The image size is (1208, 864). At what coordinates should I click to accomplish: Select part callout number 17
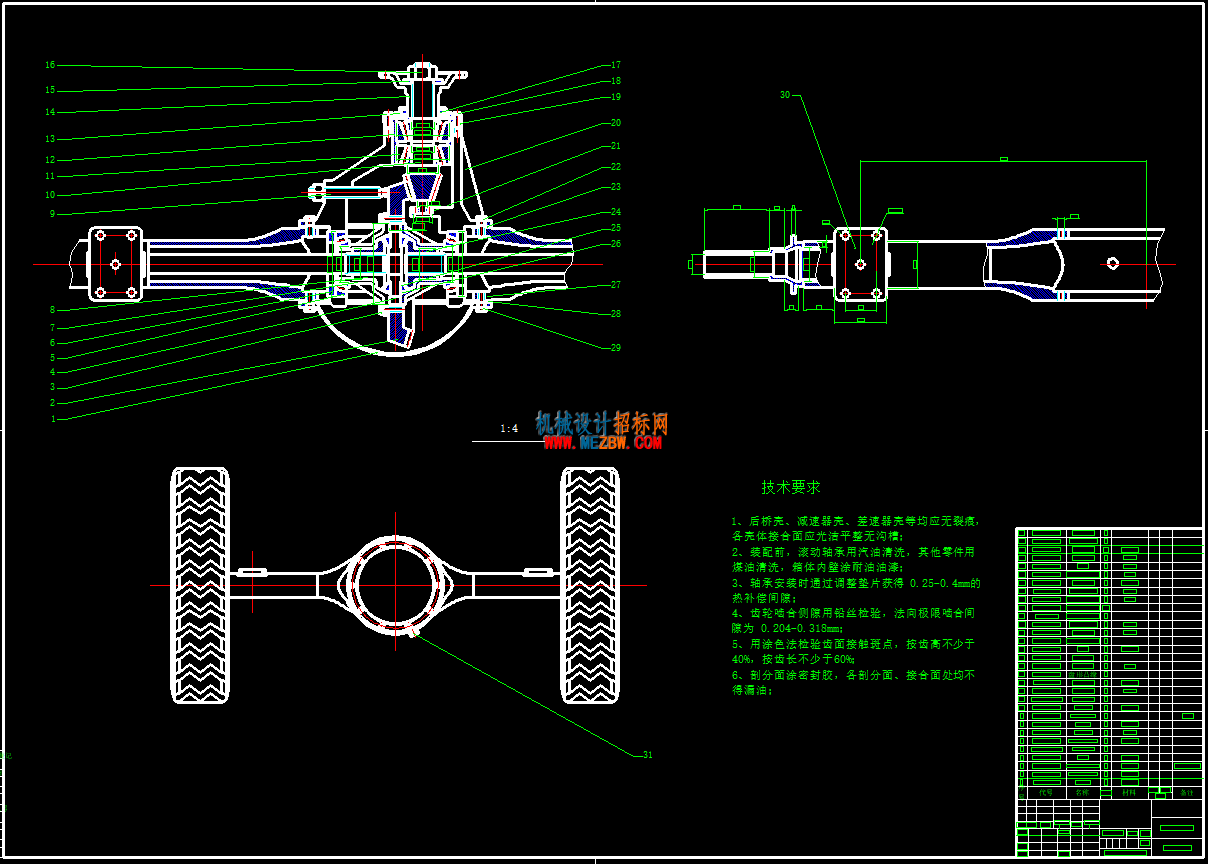pyautogui.click(x=616, y=65)
